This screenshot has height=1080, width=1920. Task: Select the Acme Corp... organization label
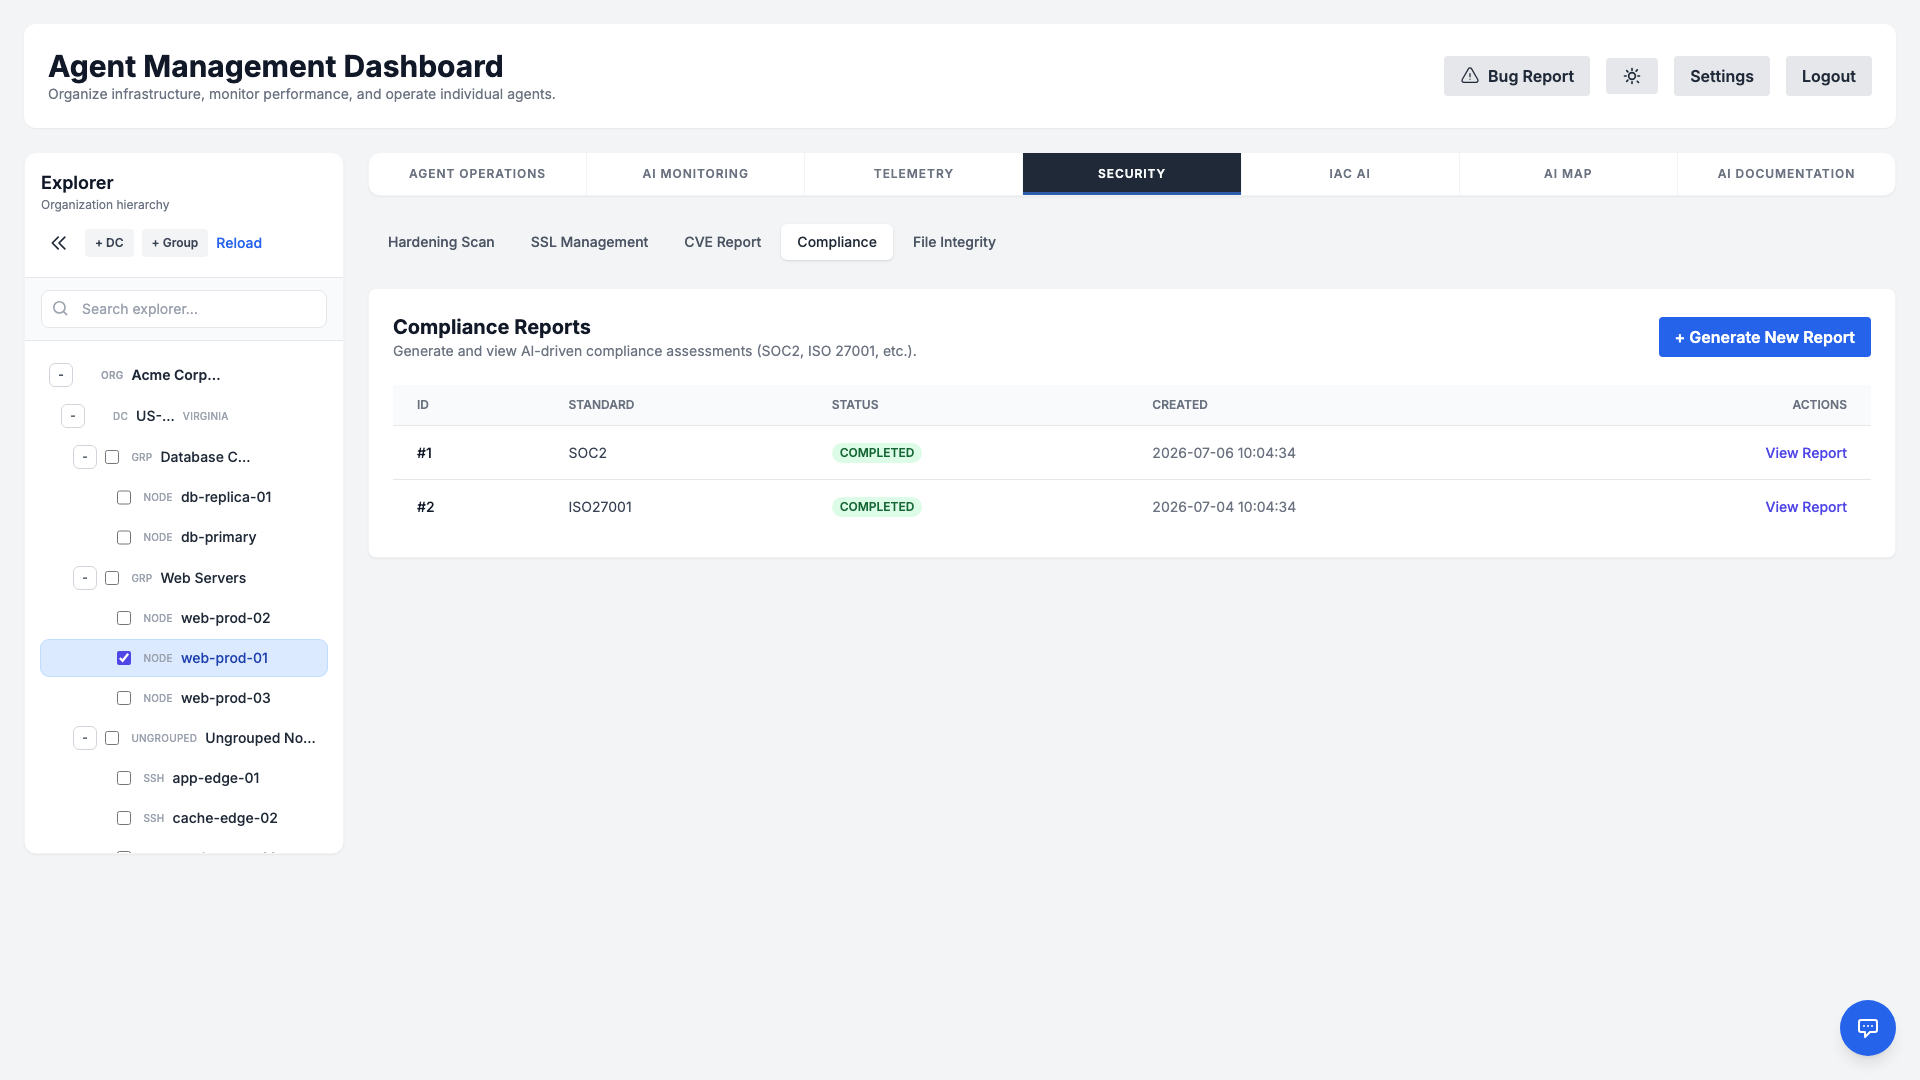coord(176,375)
